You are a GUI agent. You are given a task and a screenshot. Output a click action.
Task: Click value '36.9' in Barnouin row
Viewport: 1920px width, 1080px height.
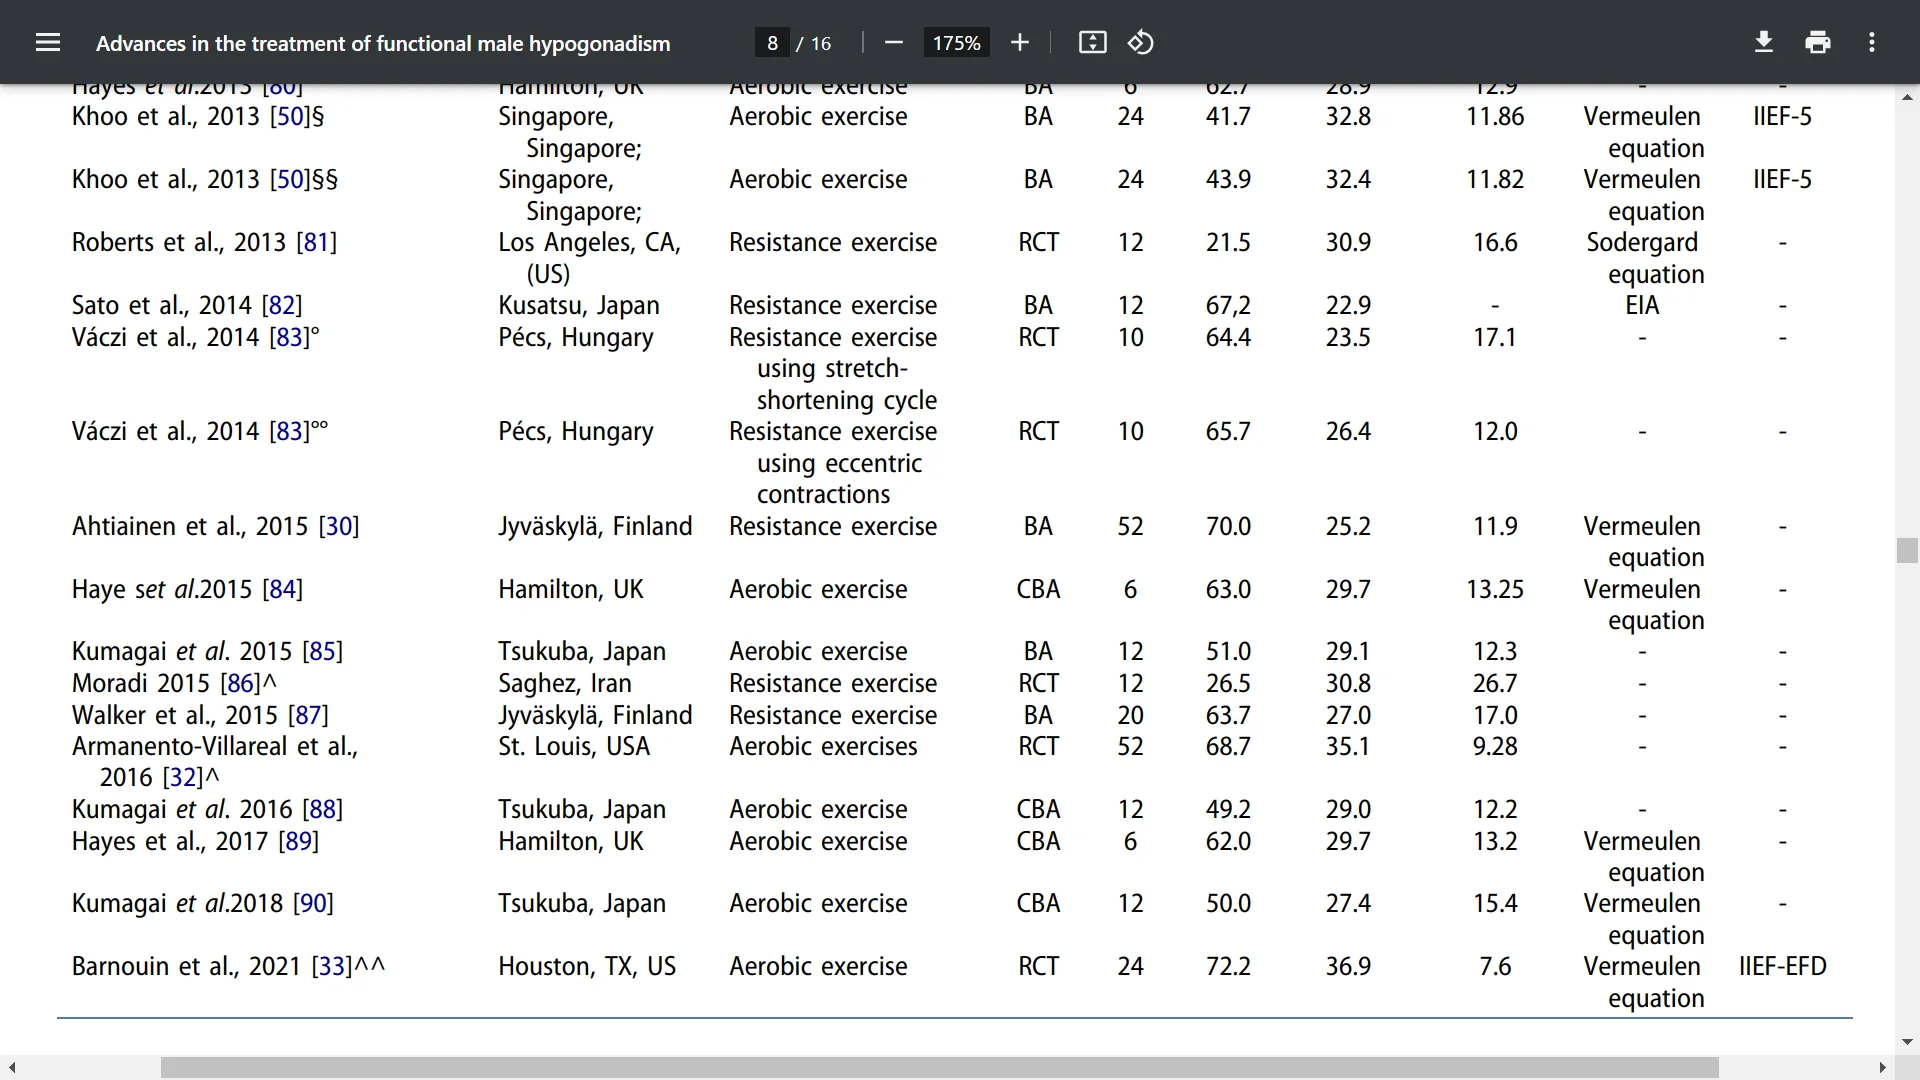point(1348,967)
